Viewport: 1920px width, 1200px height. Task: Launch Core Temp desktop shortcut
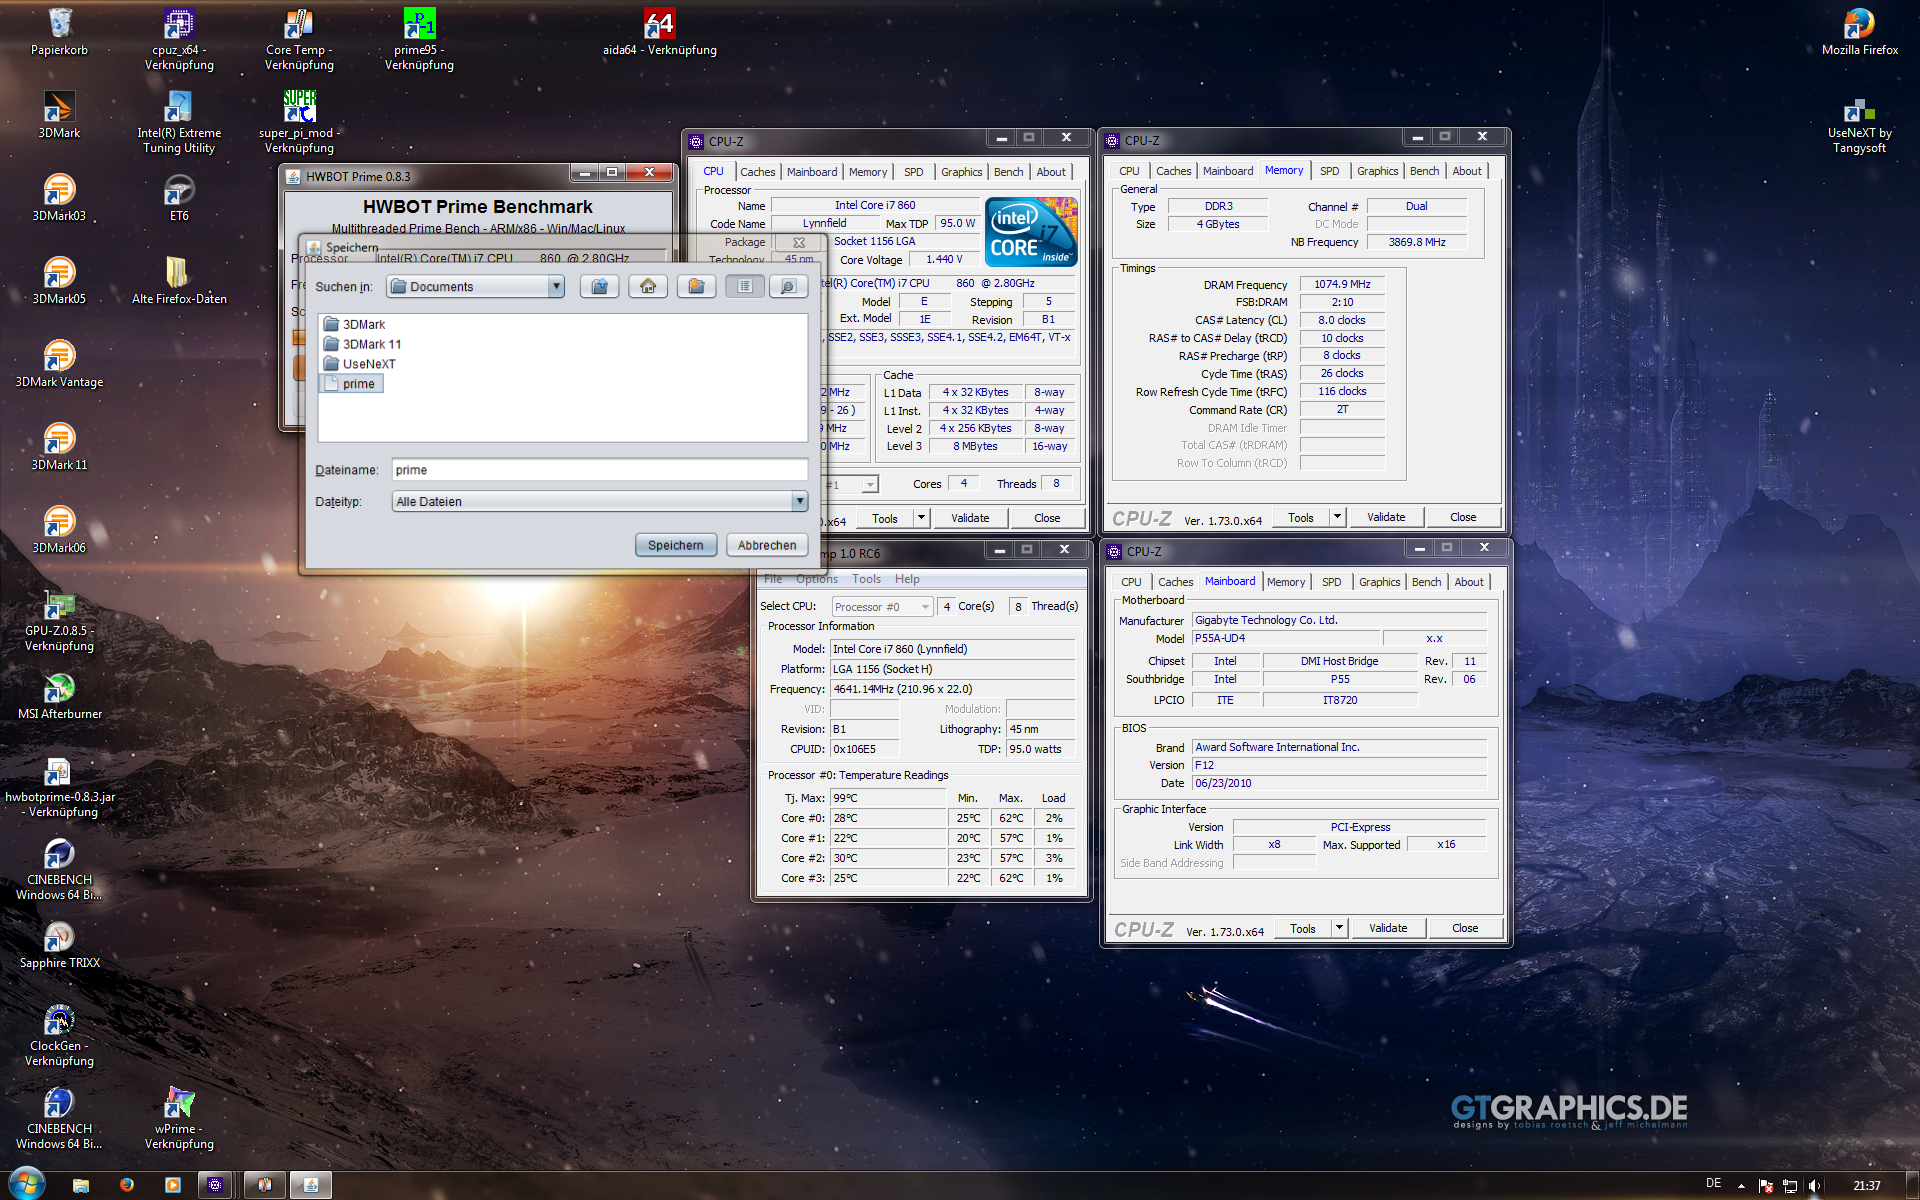299,40
